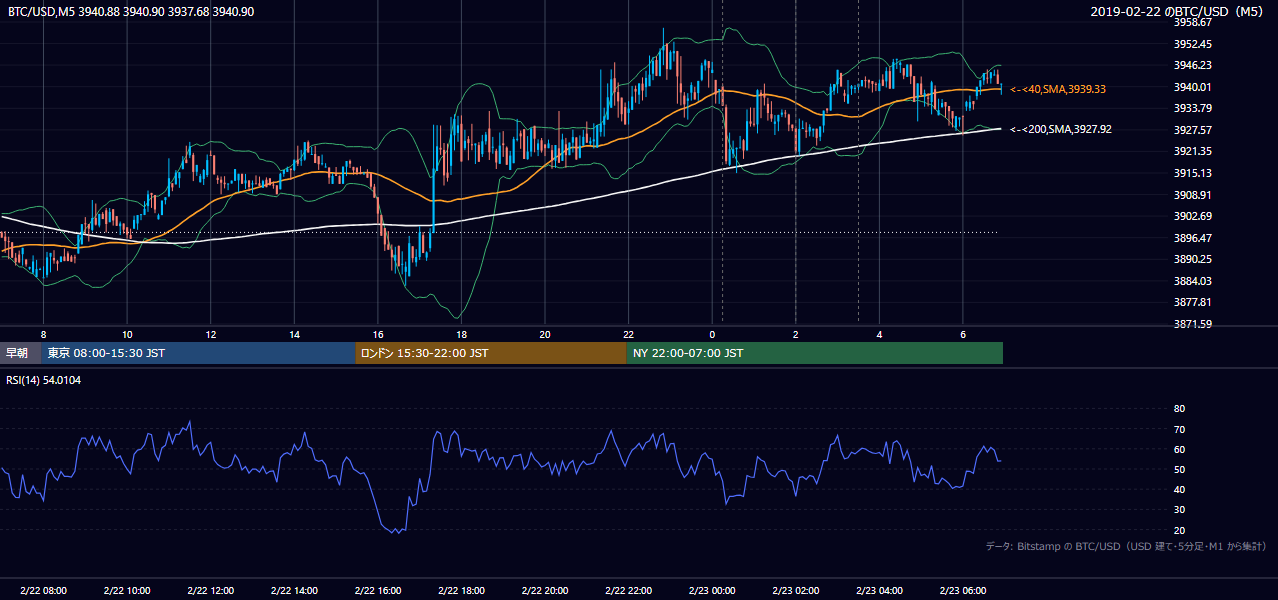The image size is (1278, 600).
Task: Click the hour label 12 on chart axis
Action: click(210, 334)
